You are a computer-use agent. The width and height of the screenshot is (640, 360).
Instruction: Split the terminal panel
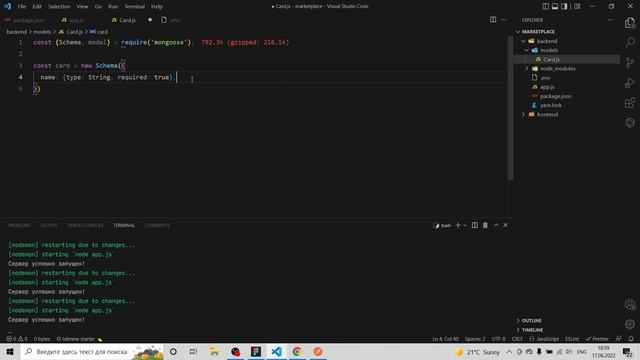(x=475, y=225)
